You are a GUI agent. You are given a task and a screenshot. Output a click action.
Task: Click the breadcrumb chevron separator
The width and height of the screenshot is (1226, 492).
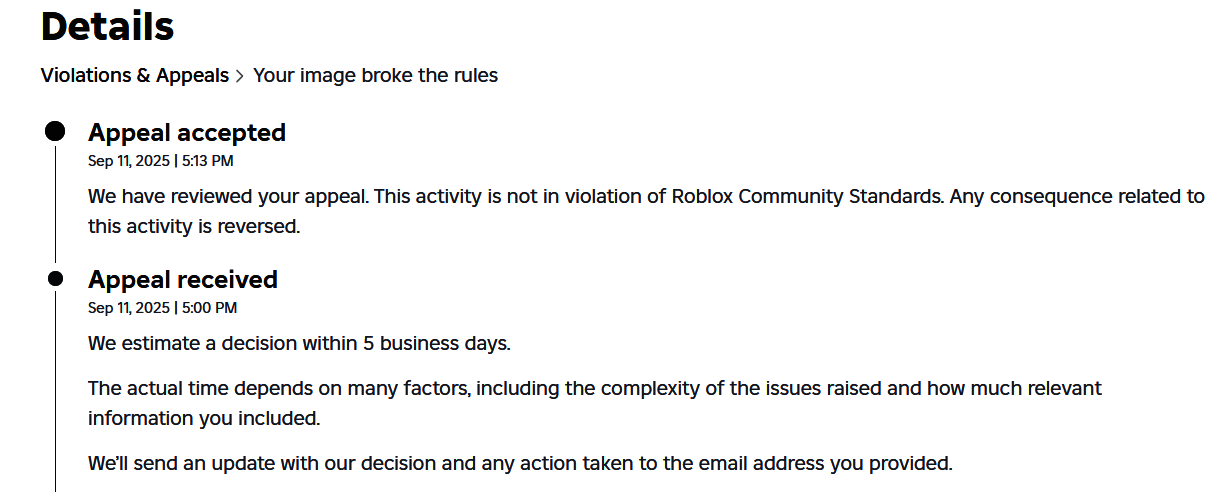240,76
